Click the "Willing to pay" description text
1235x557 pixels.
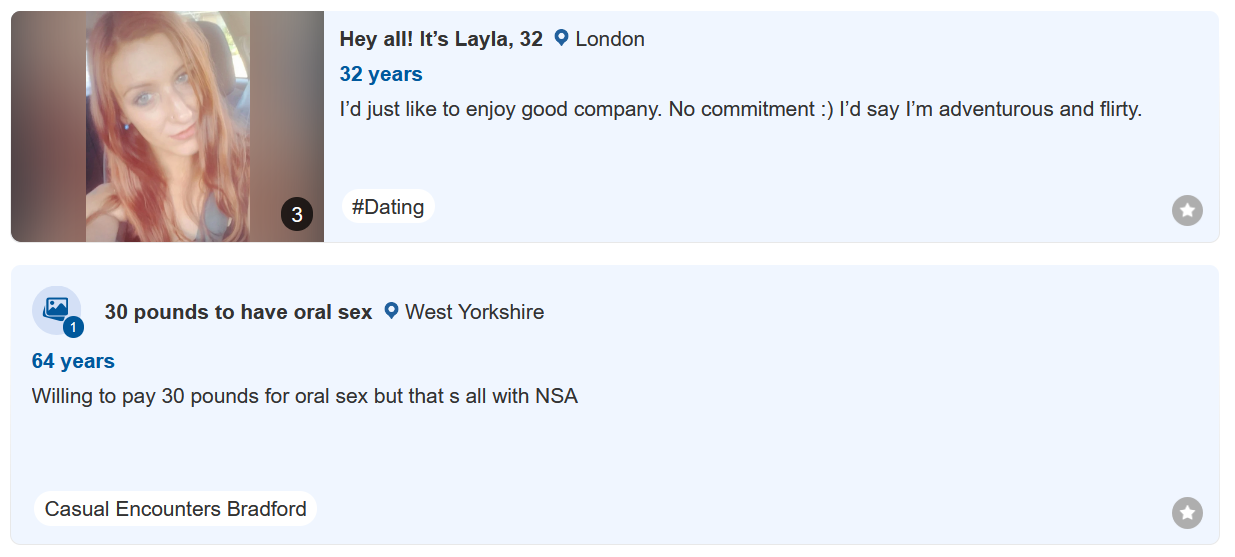(305, 396)
